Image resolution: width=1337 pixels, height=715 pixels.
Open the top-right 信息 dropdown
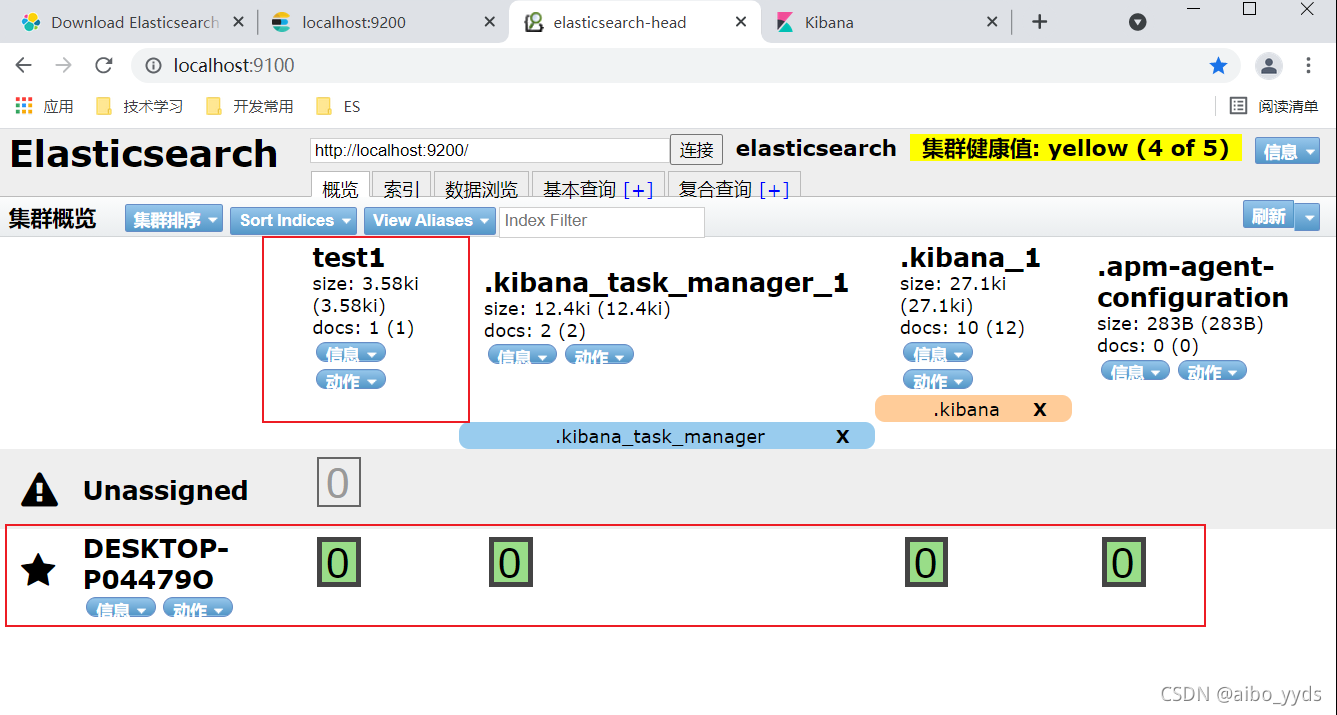(1288, 151)
